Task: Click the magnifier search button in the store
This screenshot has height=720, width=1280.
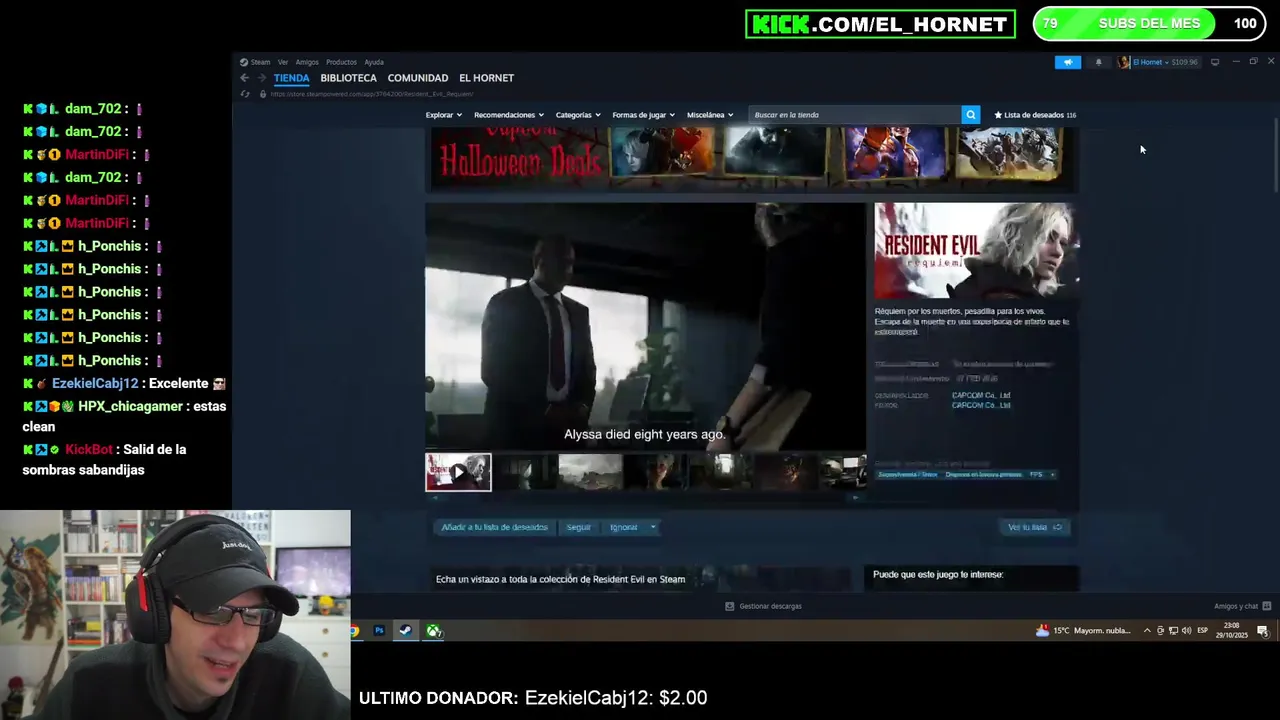Action: click(x=970, y=115)
